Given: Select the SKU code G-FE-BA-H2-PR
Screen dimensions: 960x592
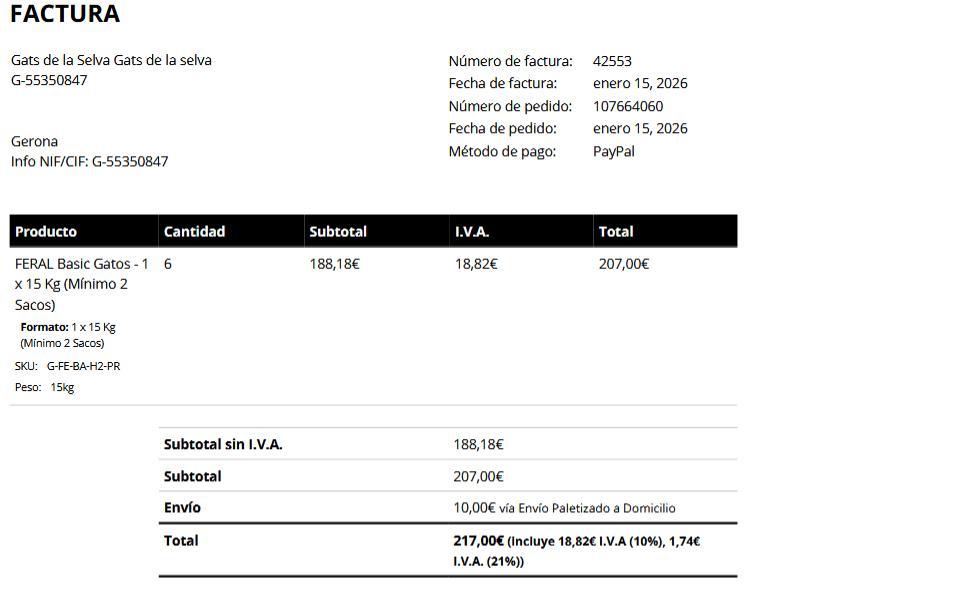Looking at the screenshot, I should click(x=83, y=366).
